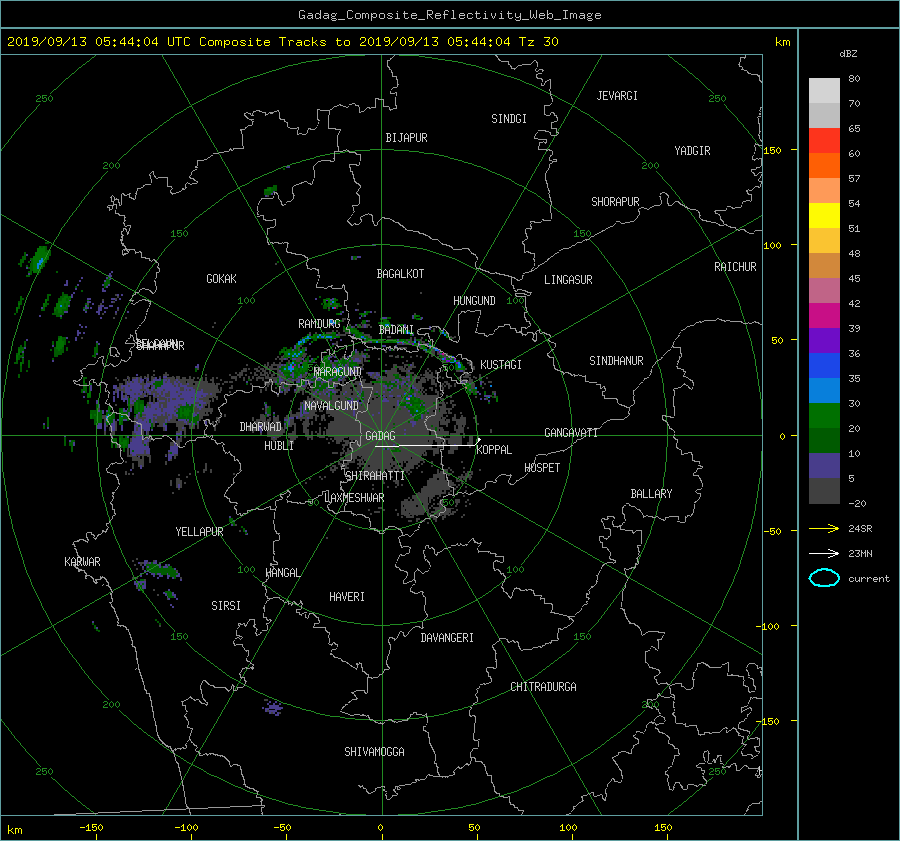Image resolution: width=900 pixels, height=841 pixels.
Task: Click the KARWAR city label
Action: [x=82, y=562]
